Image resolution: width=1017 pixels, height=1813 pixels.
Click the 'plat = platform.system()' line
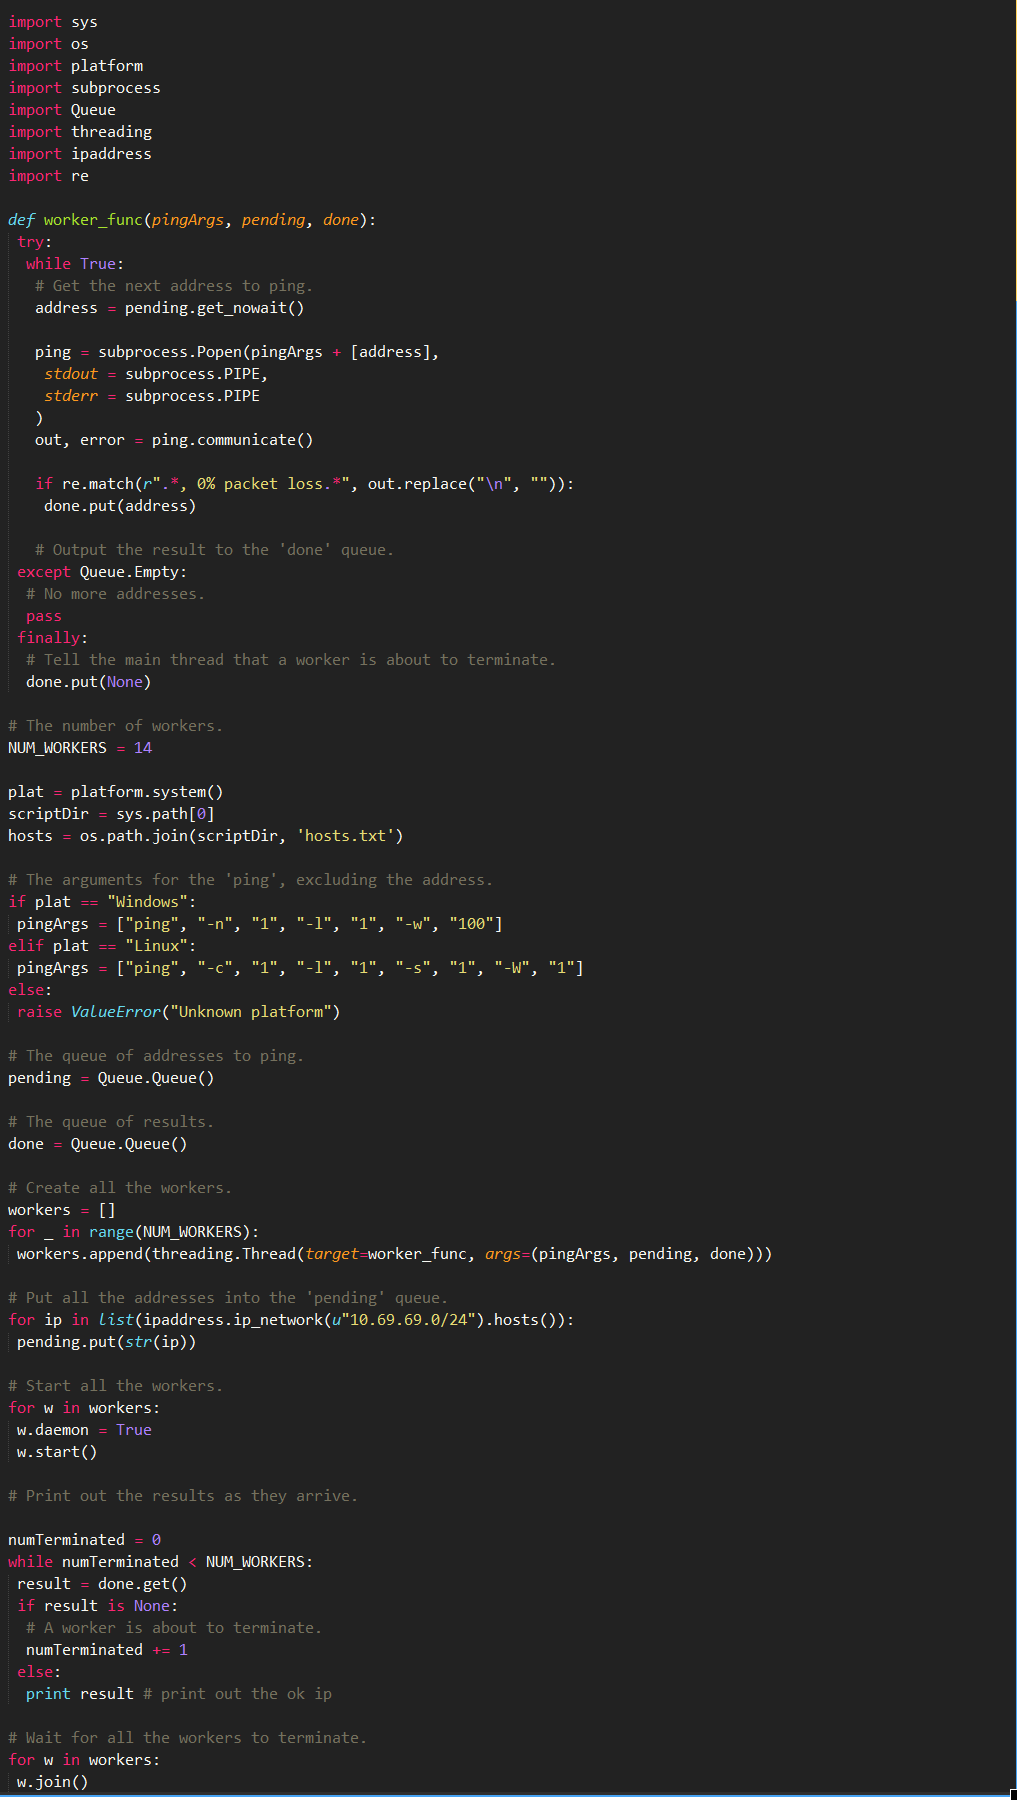(115, 792)
